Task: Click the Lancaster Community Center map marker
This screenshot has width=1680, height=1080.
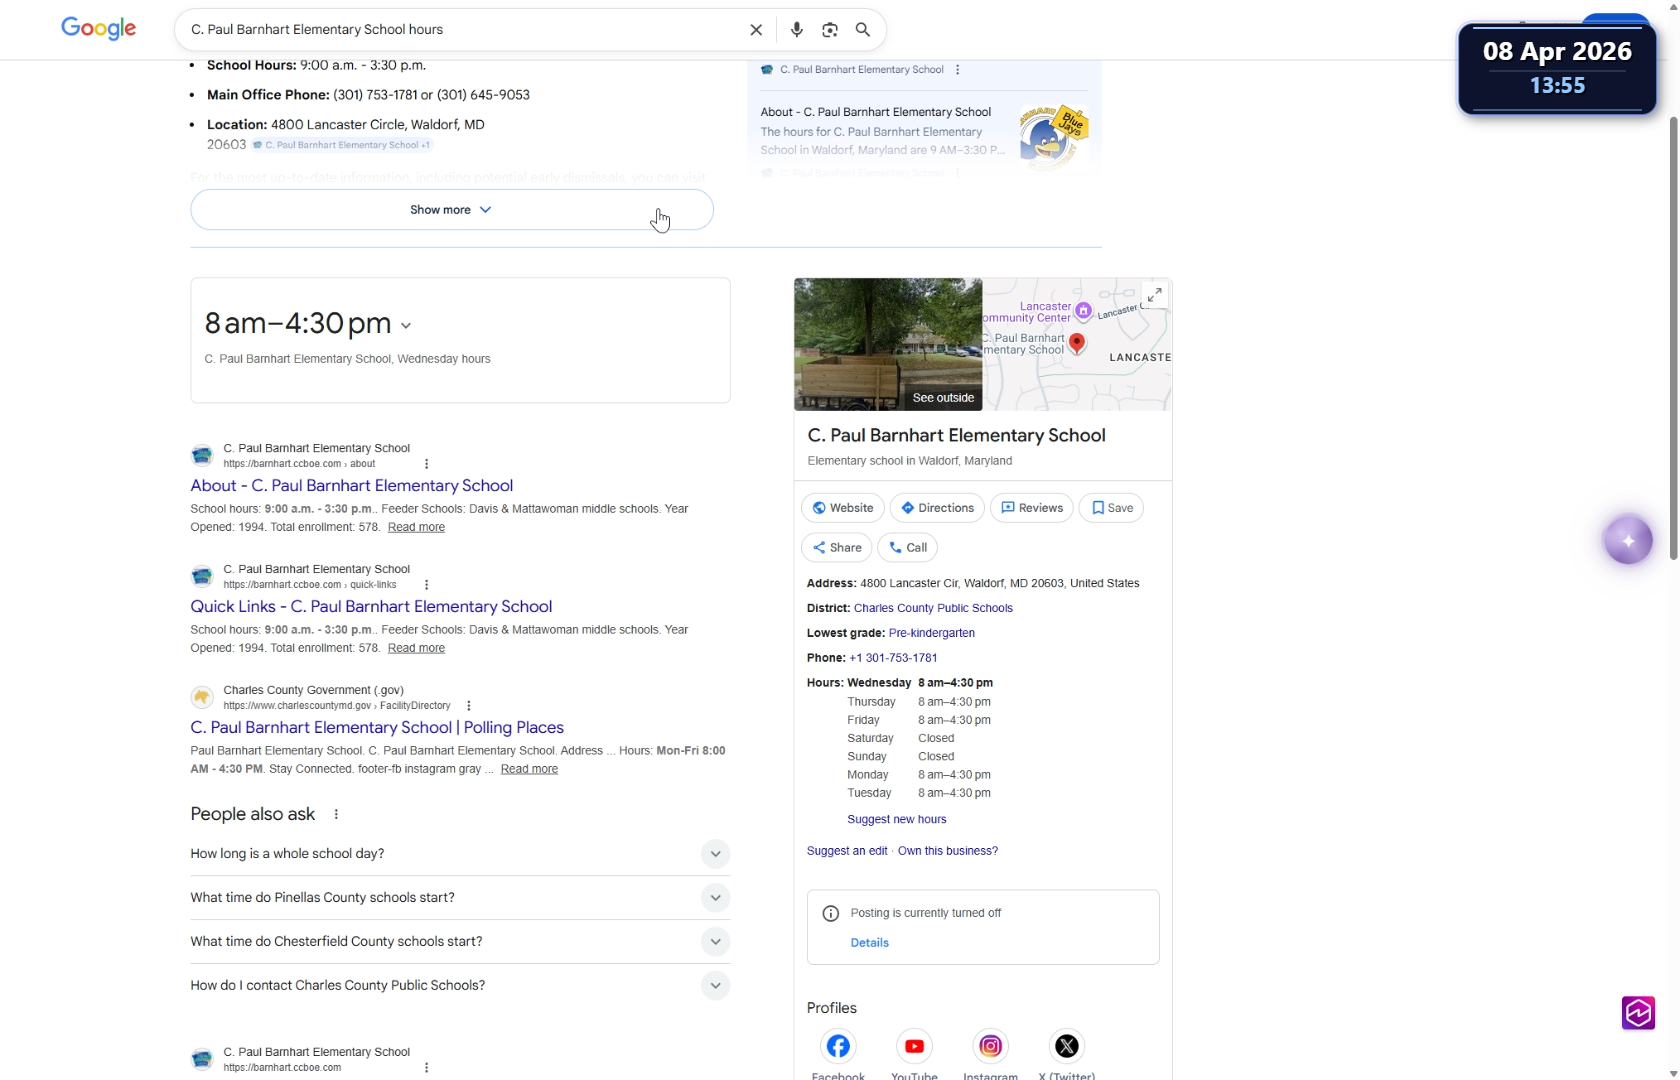Action: 1083,311
